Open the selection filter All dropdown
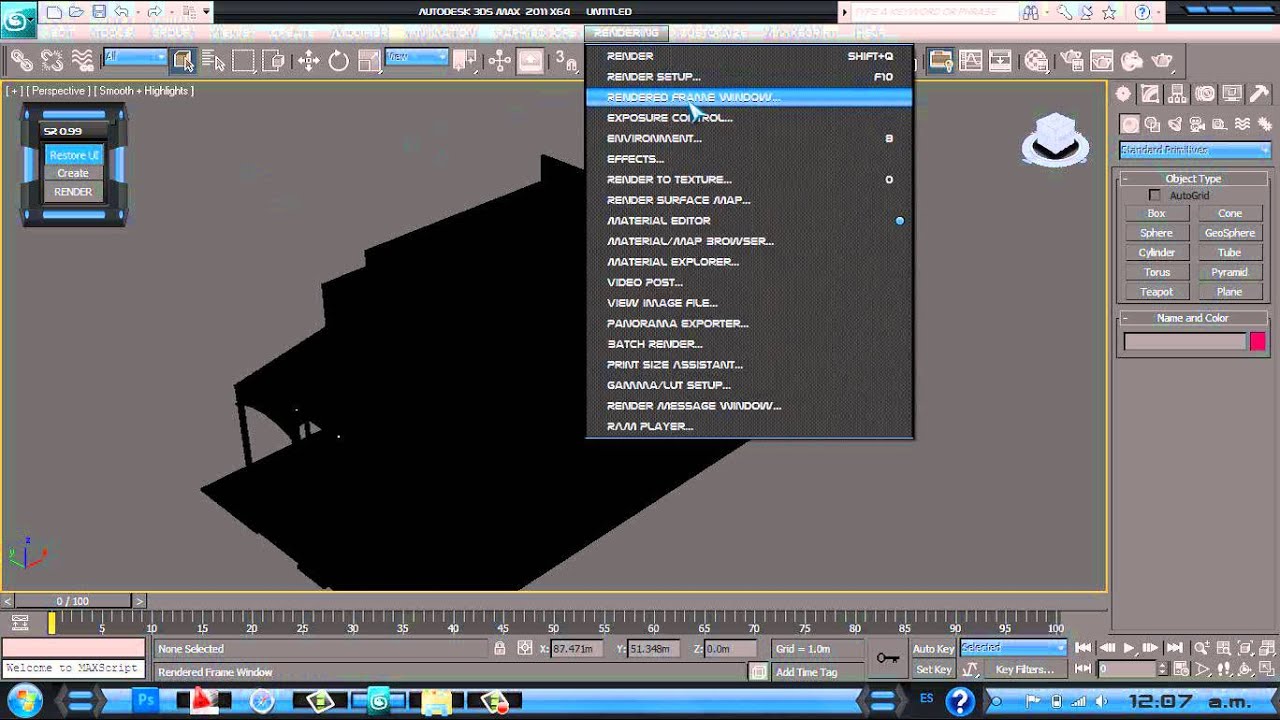Viewport: 1280px width, 720px height. [x=134, y=57]
